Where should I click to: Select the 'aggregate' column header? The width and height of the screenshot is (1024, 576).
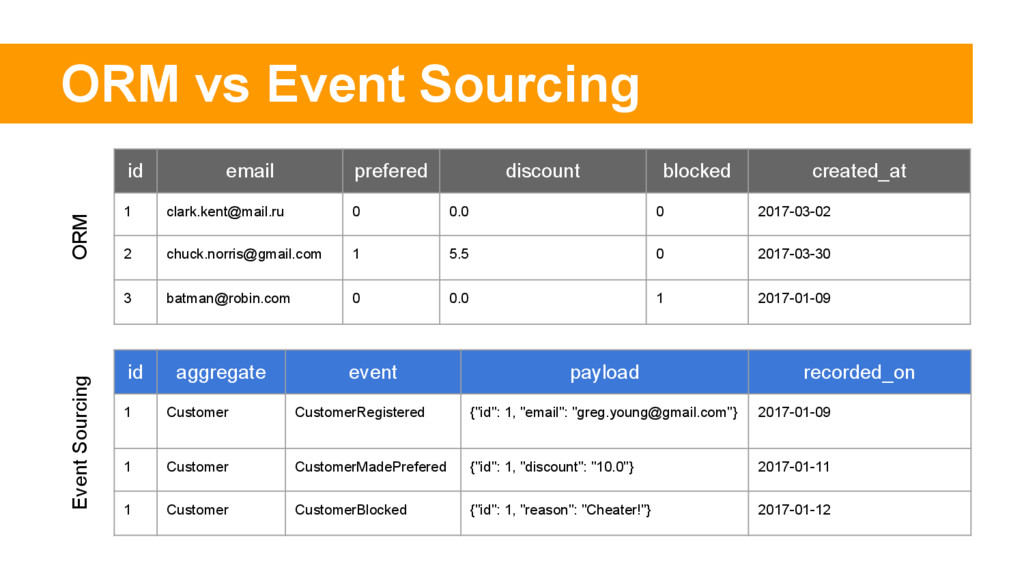221,372
